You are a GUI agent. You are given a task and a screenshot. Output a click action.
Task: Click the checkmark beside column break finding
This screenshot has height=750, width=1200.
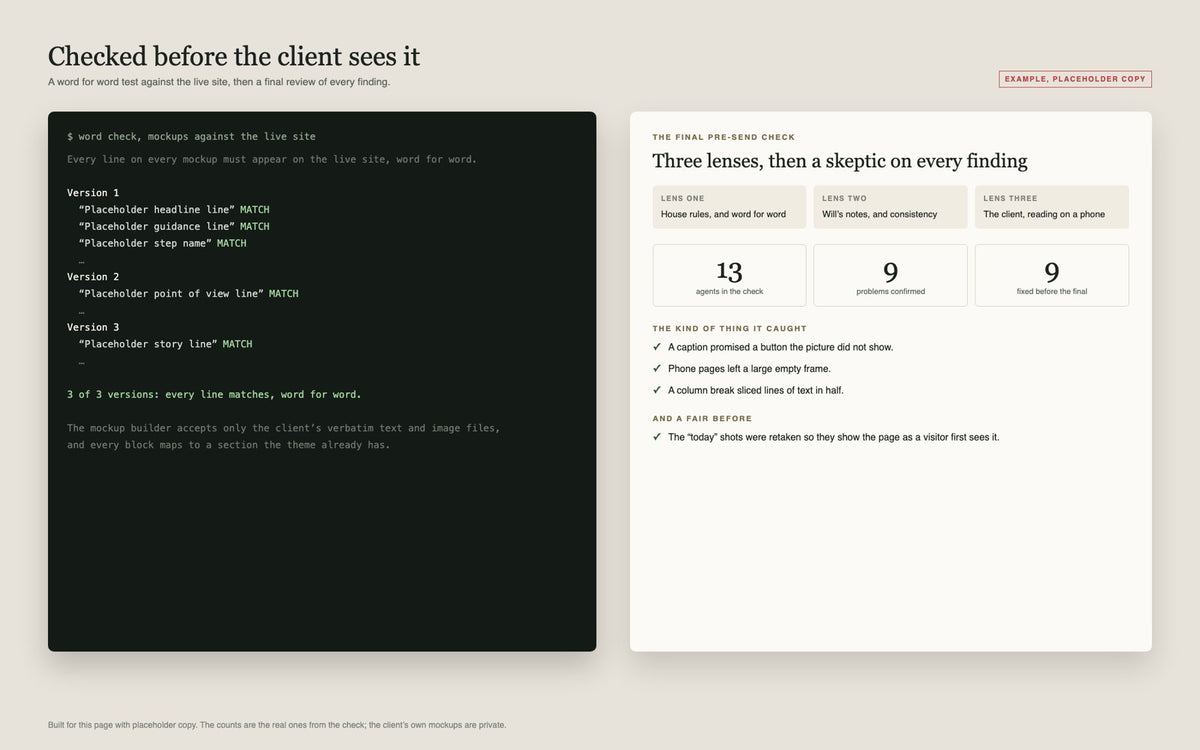point(657,390)
